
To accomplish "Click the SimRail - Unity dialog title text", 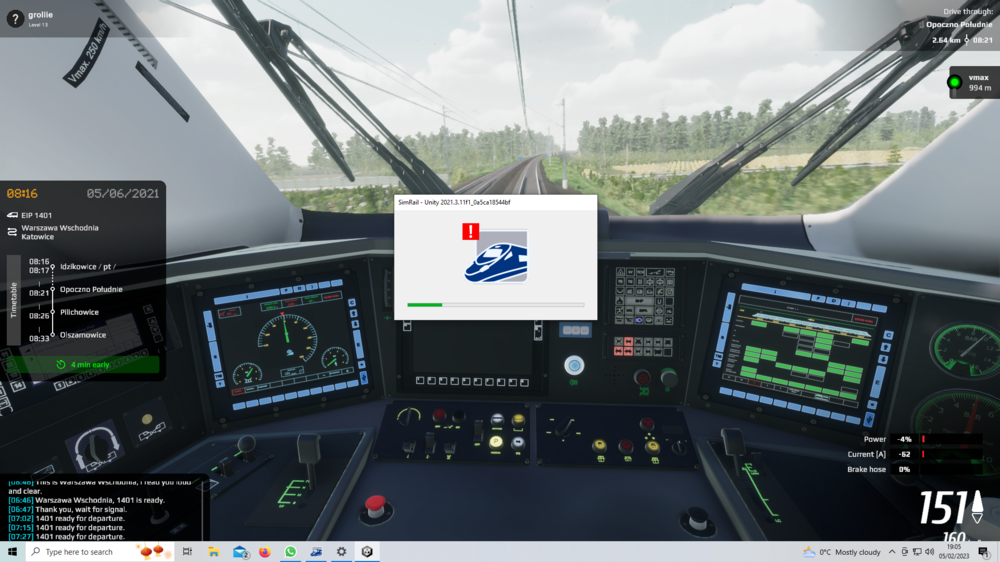I will (454, 202).
